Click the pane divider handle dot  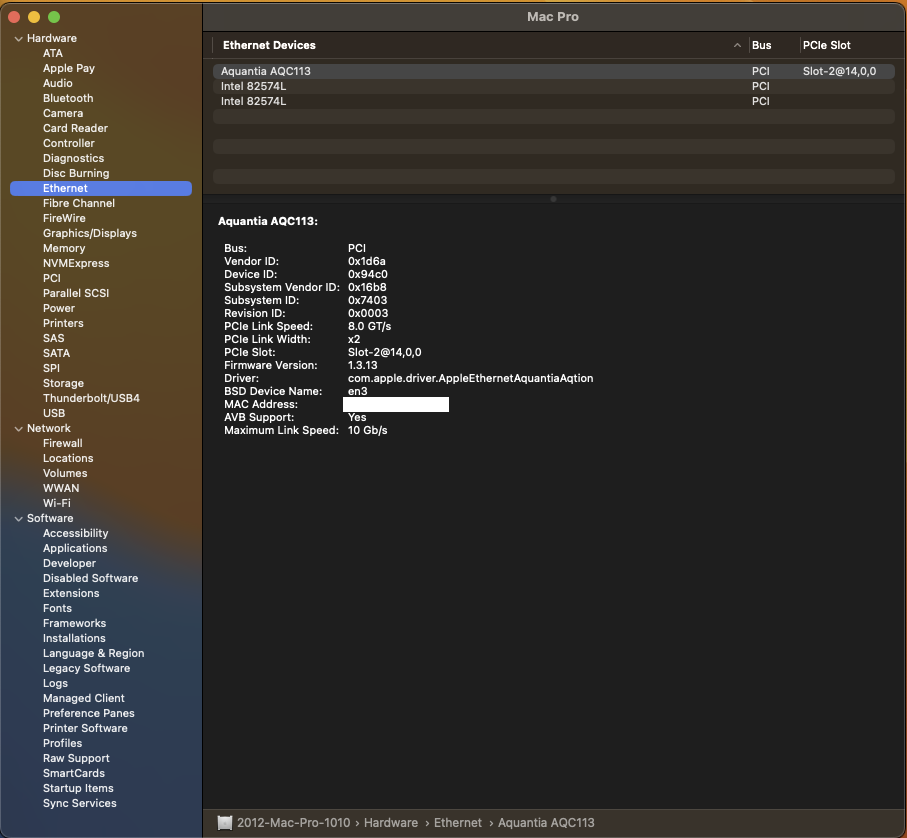coord(554,200)
